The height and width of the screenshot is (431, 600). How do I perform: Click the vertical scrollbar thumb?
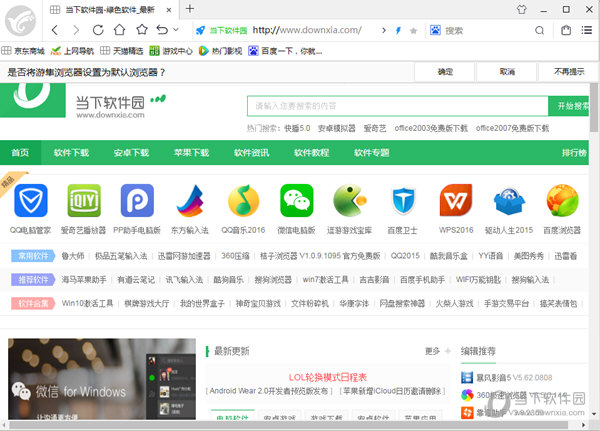click(x=594, y=108)
